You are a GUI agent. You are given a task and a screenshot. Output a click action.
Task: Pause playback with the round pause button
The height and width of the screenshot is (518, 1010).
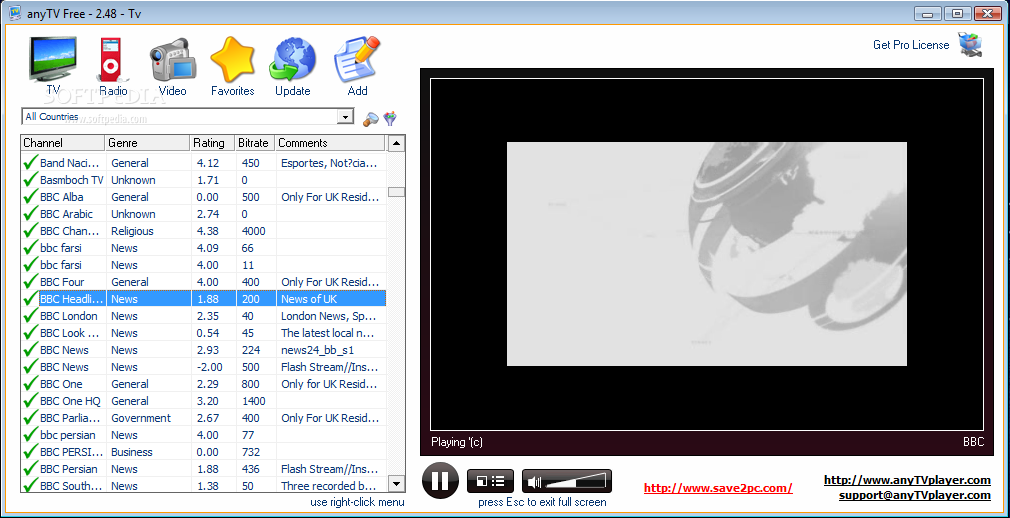coord(441,481)
